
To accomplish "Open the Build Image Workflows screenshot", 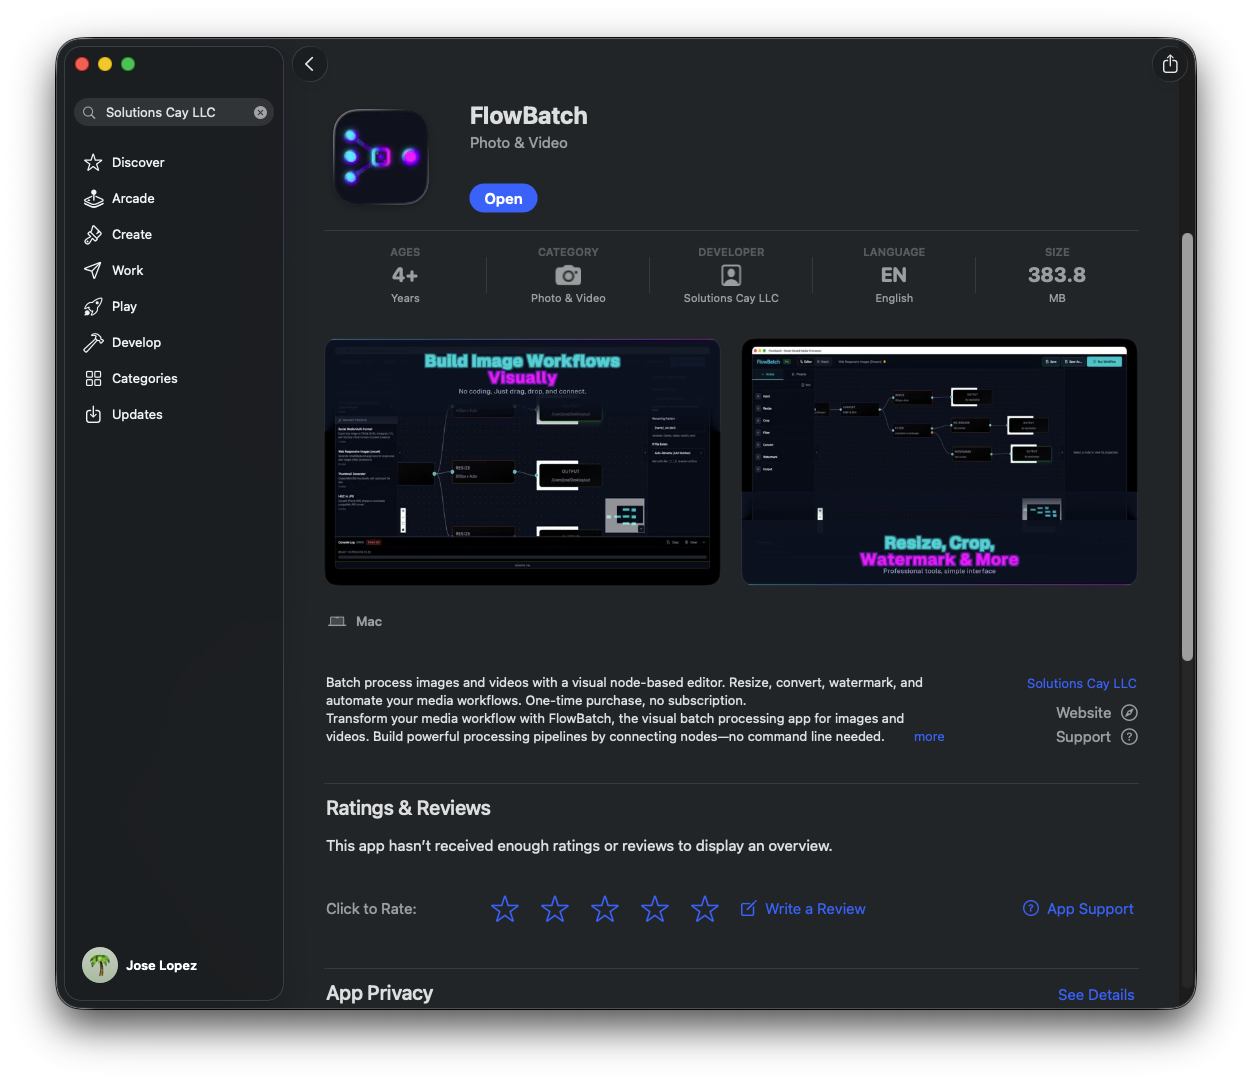I will [522, 462].
